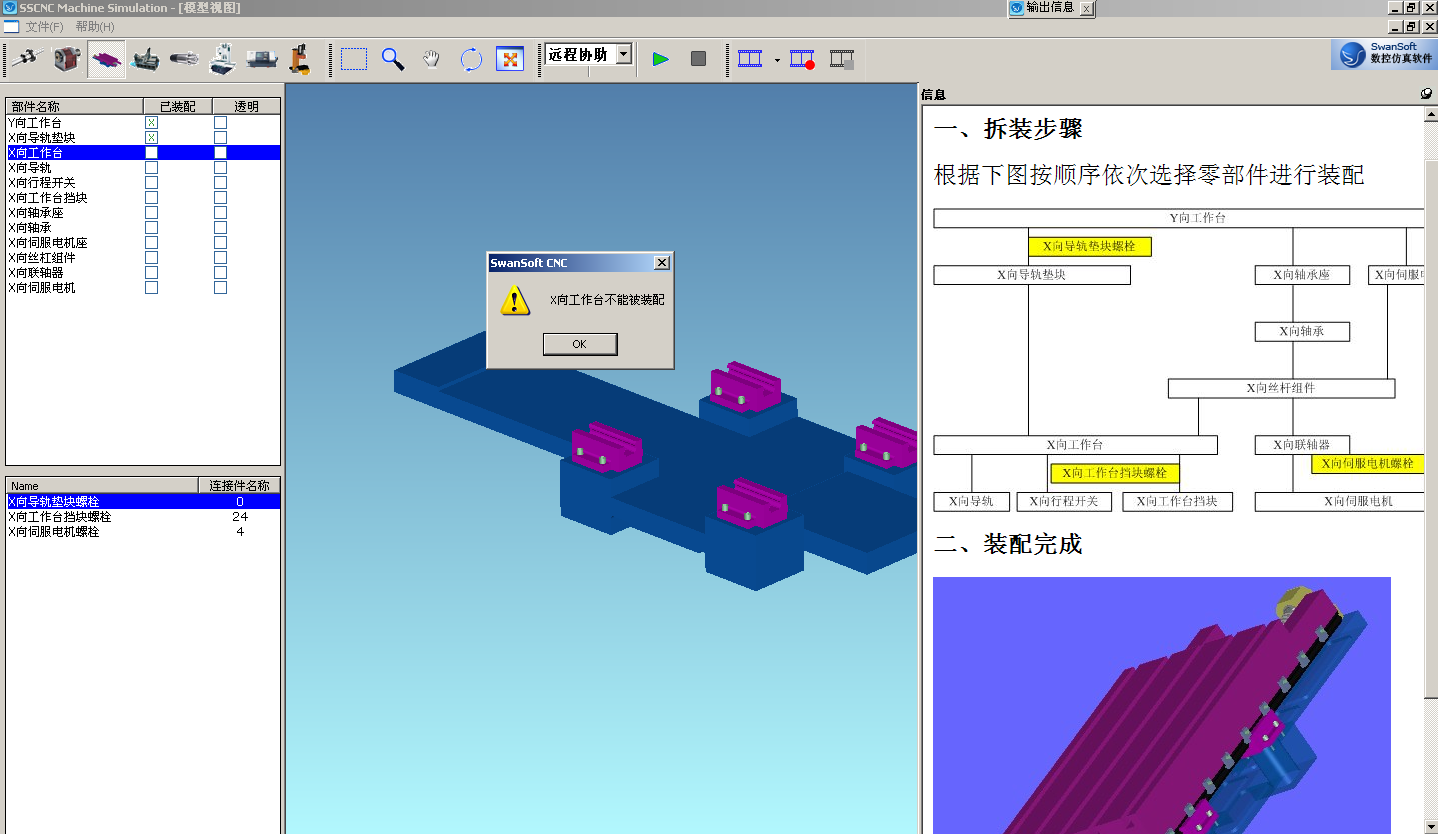
Task: Click the record video icon with red dot
Action: click(802, 60)
